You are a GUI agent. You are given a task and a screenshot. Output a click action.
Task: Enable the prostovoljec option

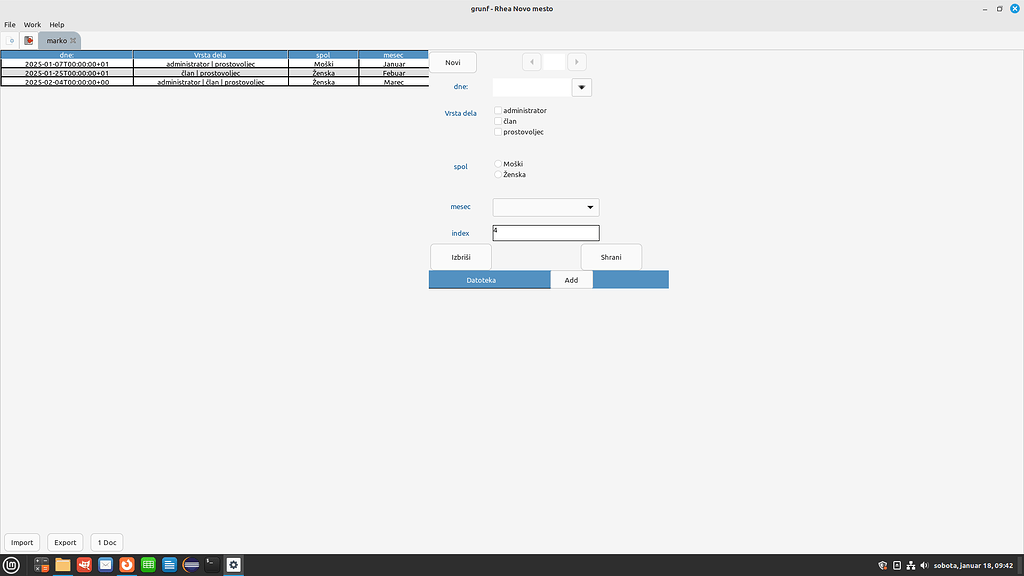pyautogui.click(x=497, y=131)
